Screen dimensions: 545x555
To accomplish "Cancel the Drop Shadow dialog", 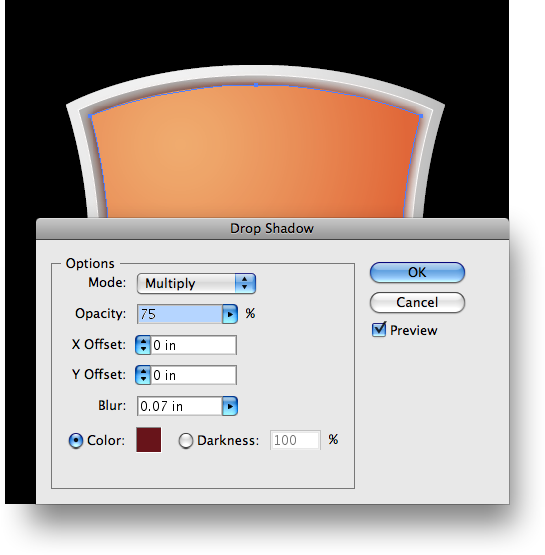I will tap(417, 303).
